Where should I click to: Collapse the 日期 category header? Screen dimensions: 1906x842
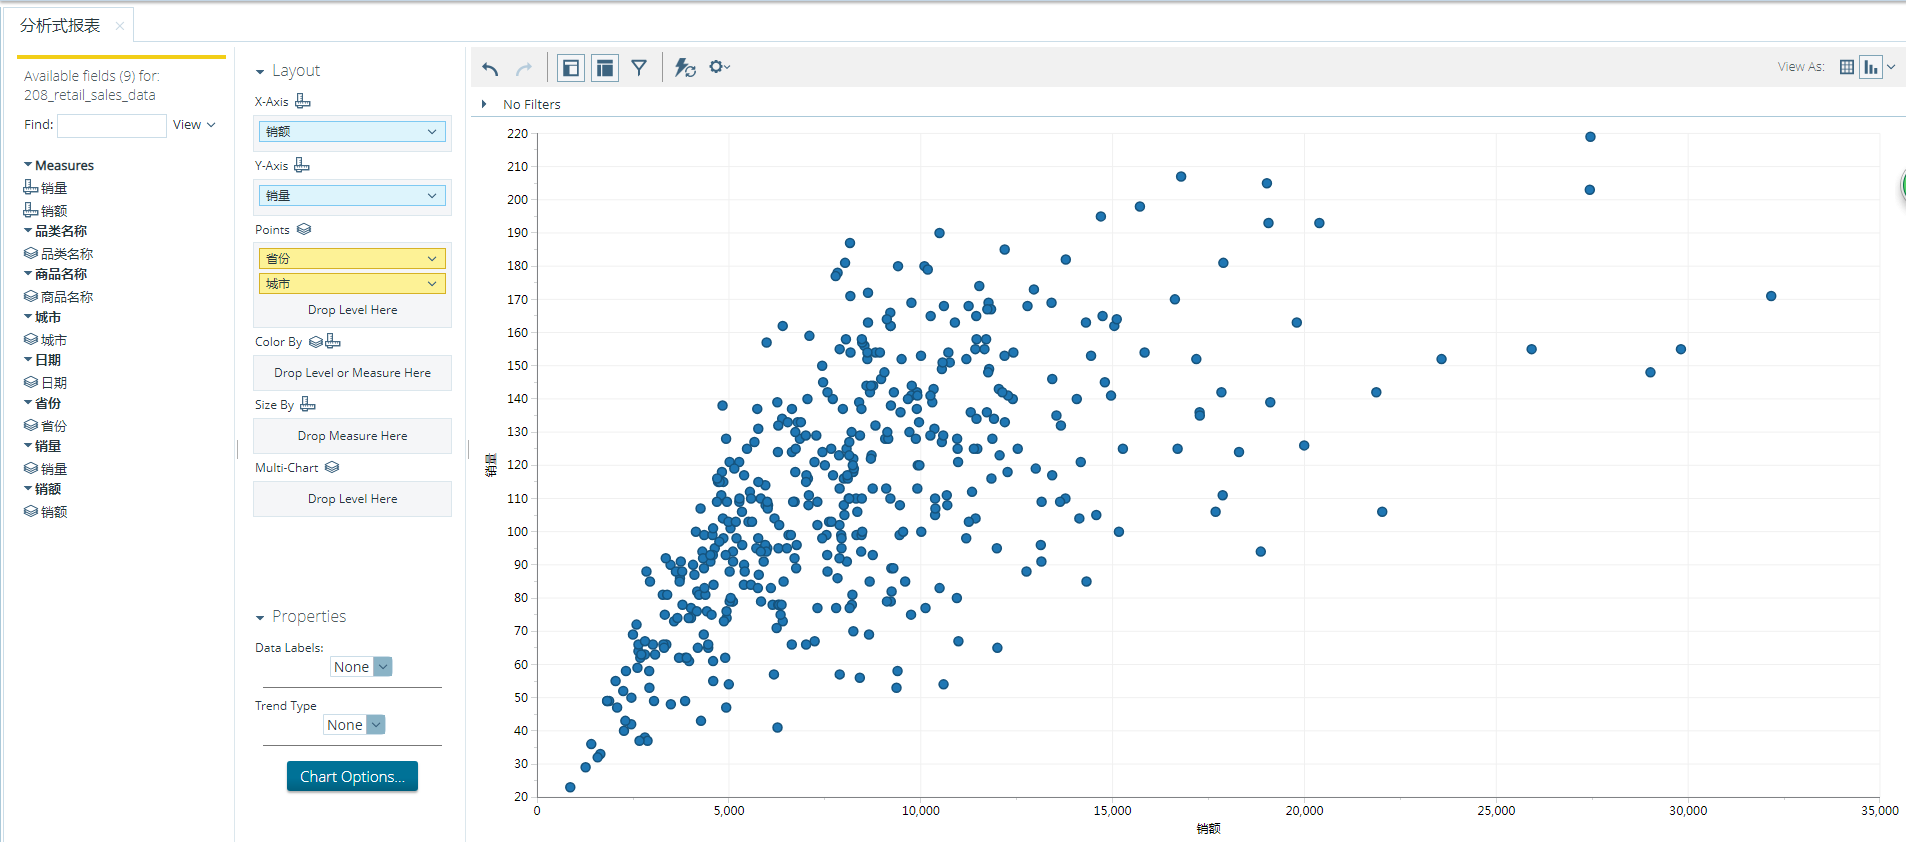click(28, 360)
